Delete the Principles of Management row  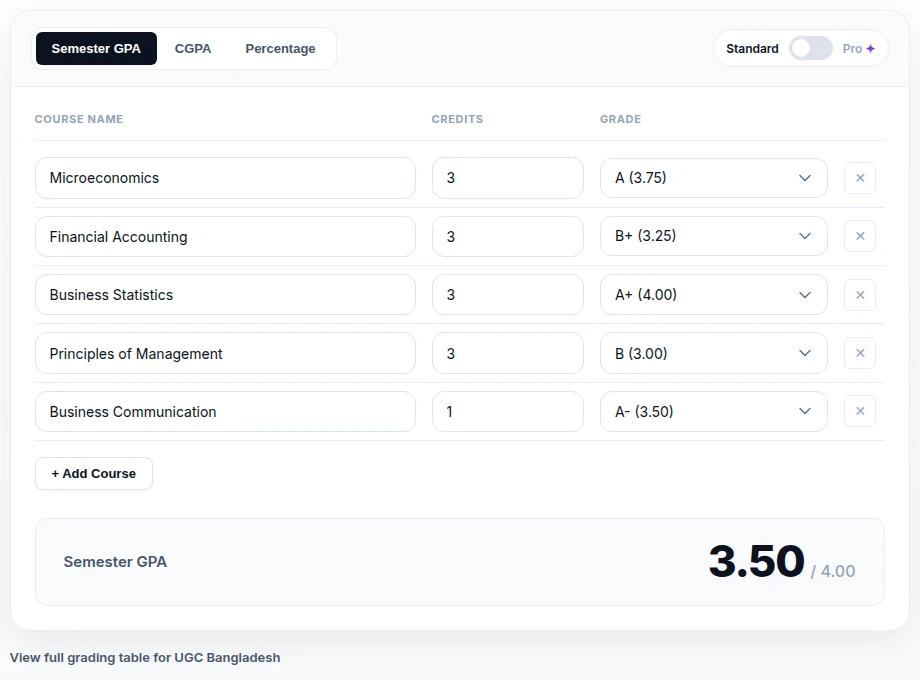click(860, 353)
